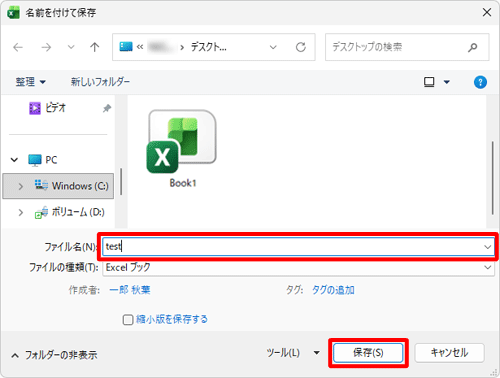This screenshot has width=500, height=378.
Task: Enable 縮小版を保存する checkbox
Action: click(128, 320)
